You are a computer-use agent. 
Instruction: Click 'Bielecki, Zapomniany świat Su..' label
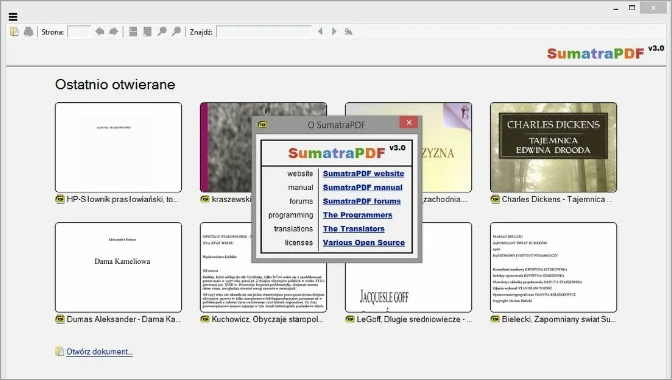click(559, 319)
